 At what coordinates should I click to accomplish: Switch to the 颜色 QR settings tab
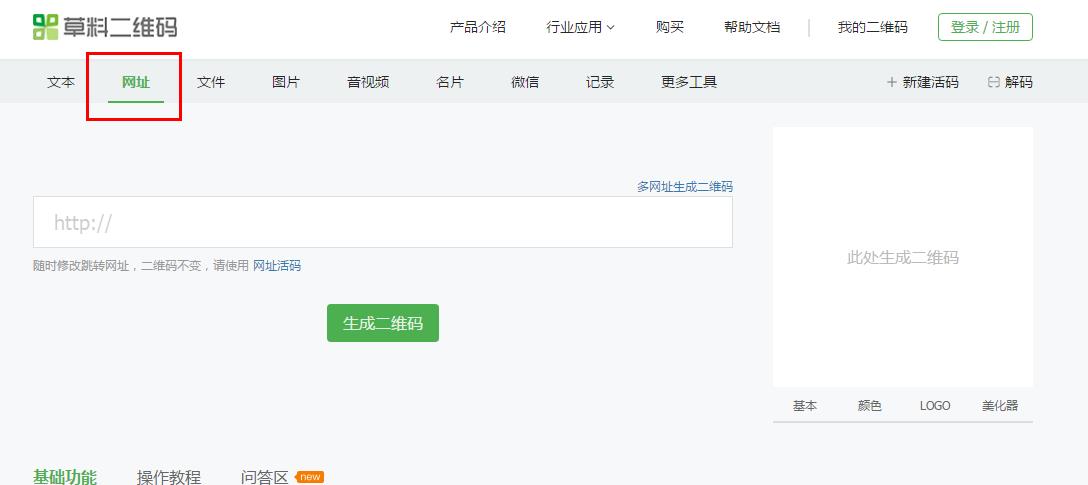click(869, 406)
